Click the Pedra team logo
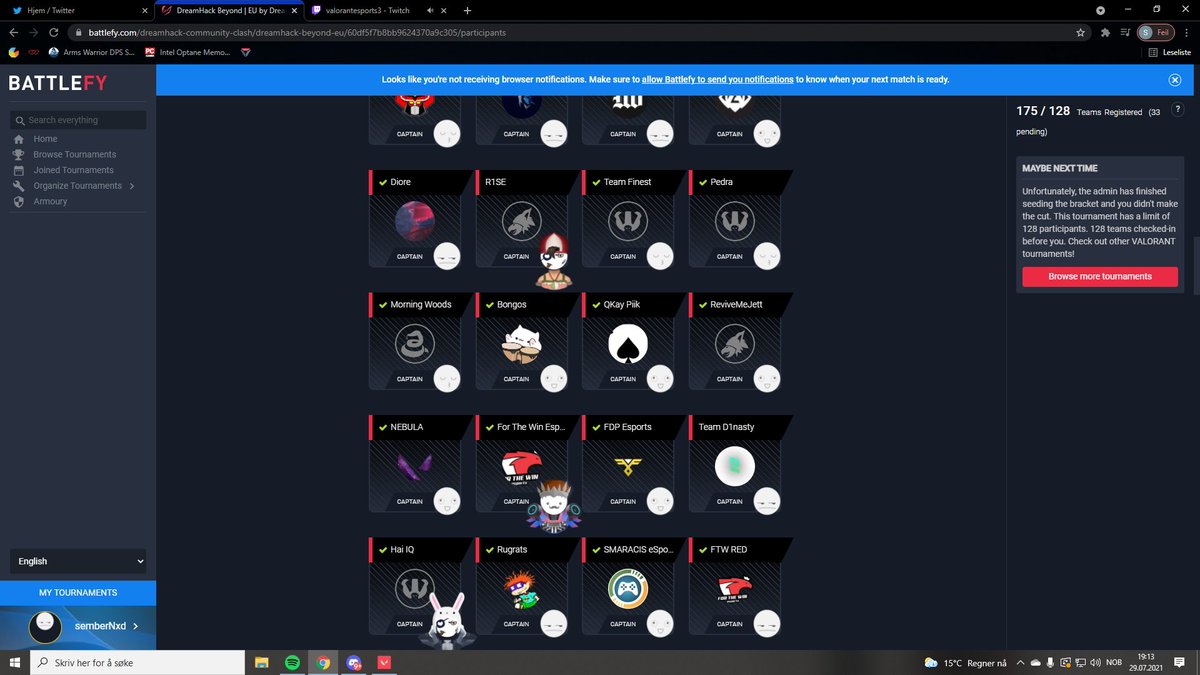This screenshot has height=675, width=1200. point(735,221)
